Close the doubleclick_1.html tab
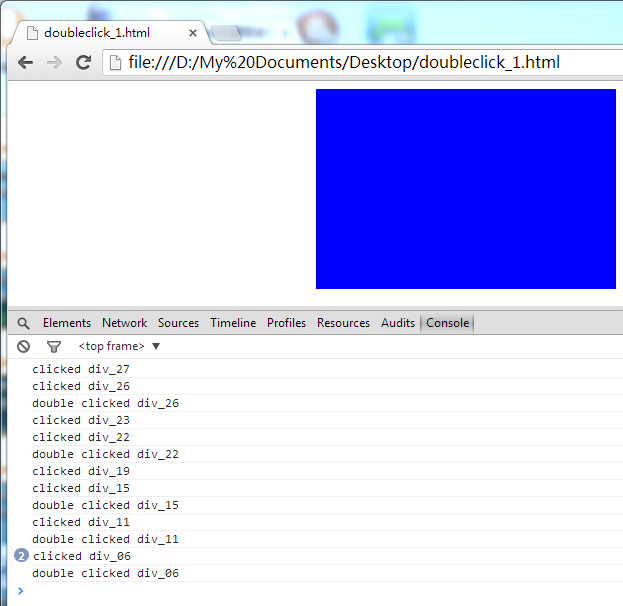This screenshot has width=623, height=606. [193, 33]
